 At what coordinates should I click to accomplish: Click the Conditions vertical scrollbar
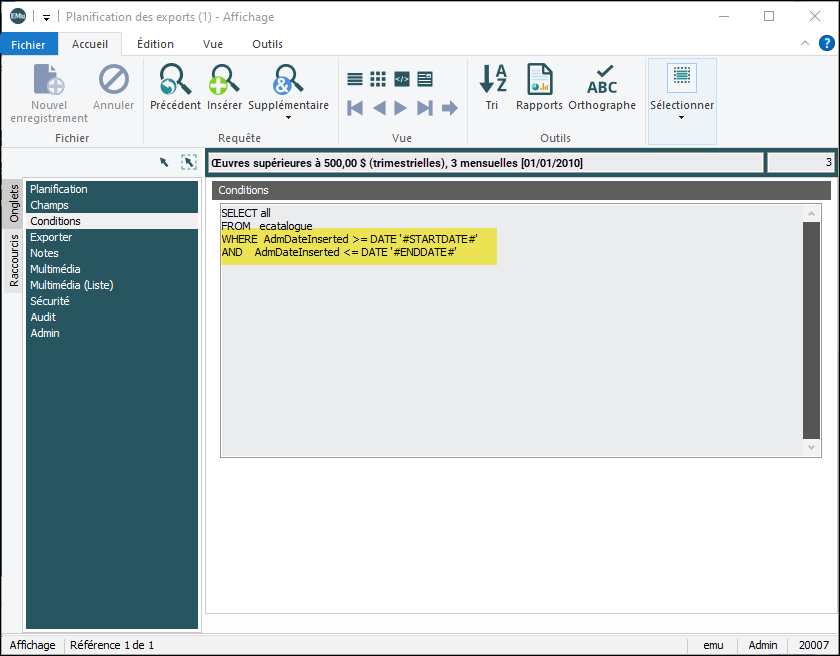click(x=812, y=330)
